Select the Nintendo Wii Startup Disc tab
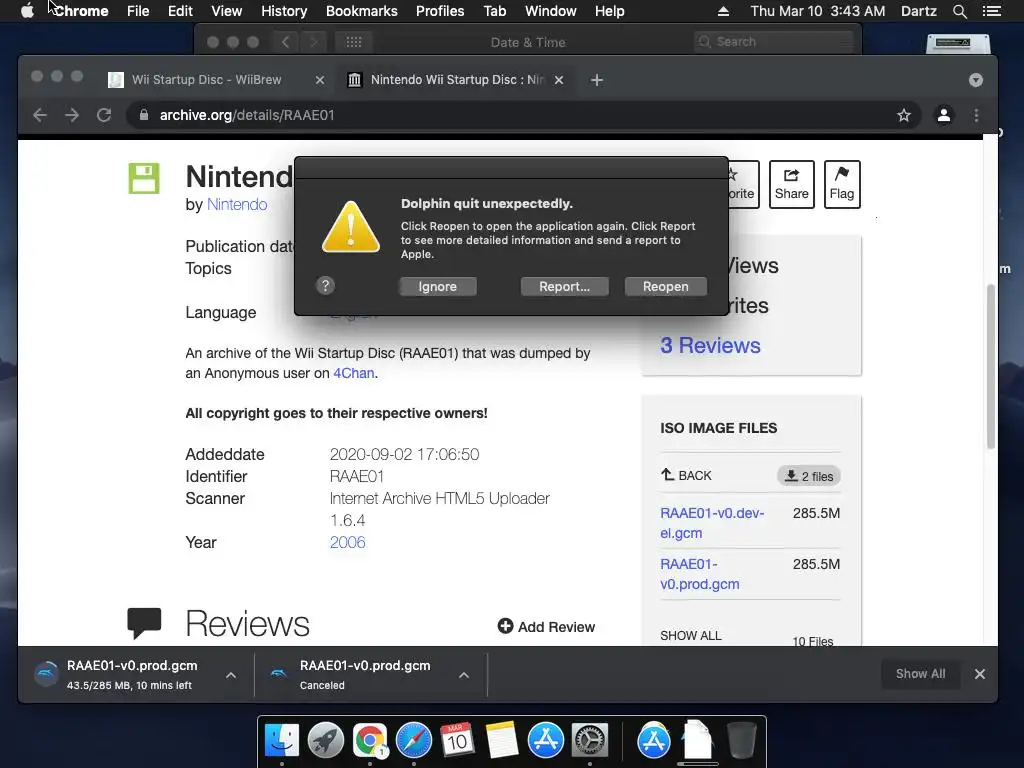 457,80
